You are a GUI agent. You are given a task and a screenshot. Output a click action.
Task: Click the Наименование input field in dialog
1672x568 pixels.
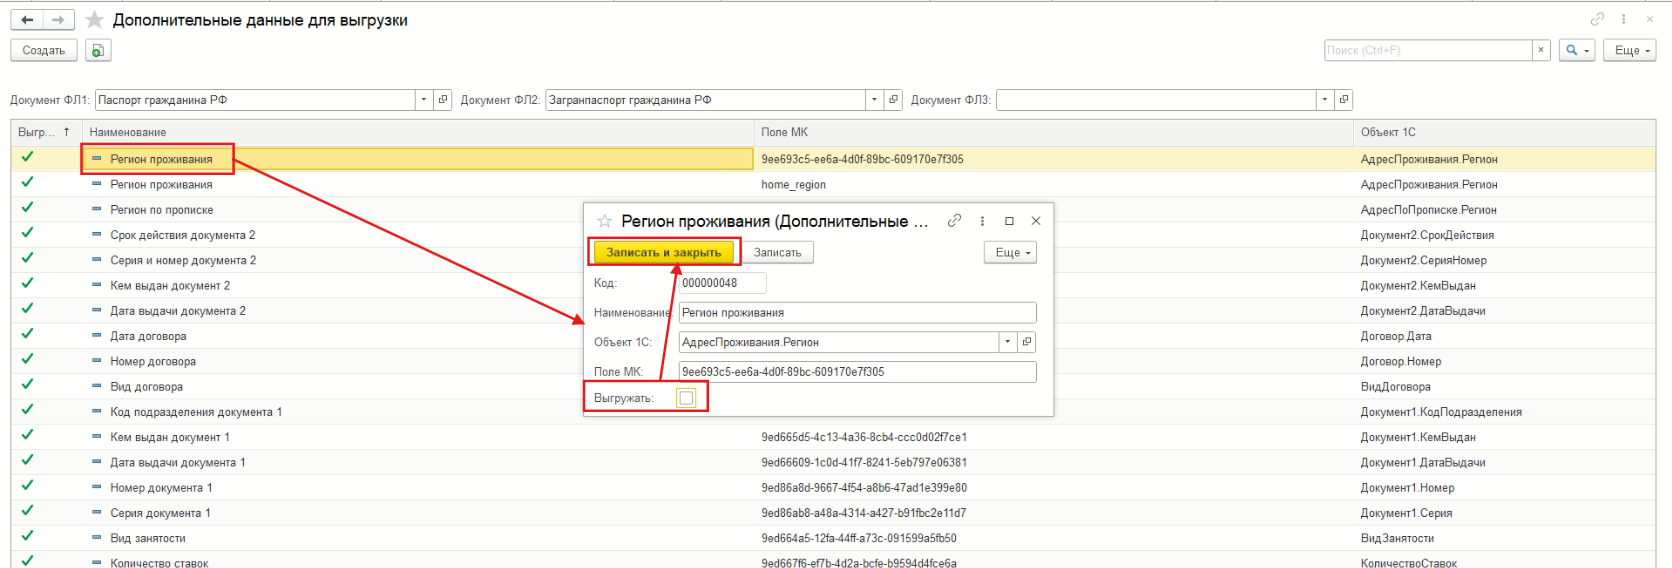click(x=856, y=313)
